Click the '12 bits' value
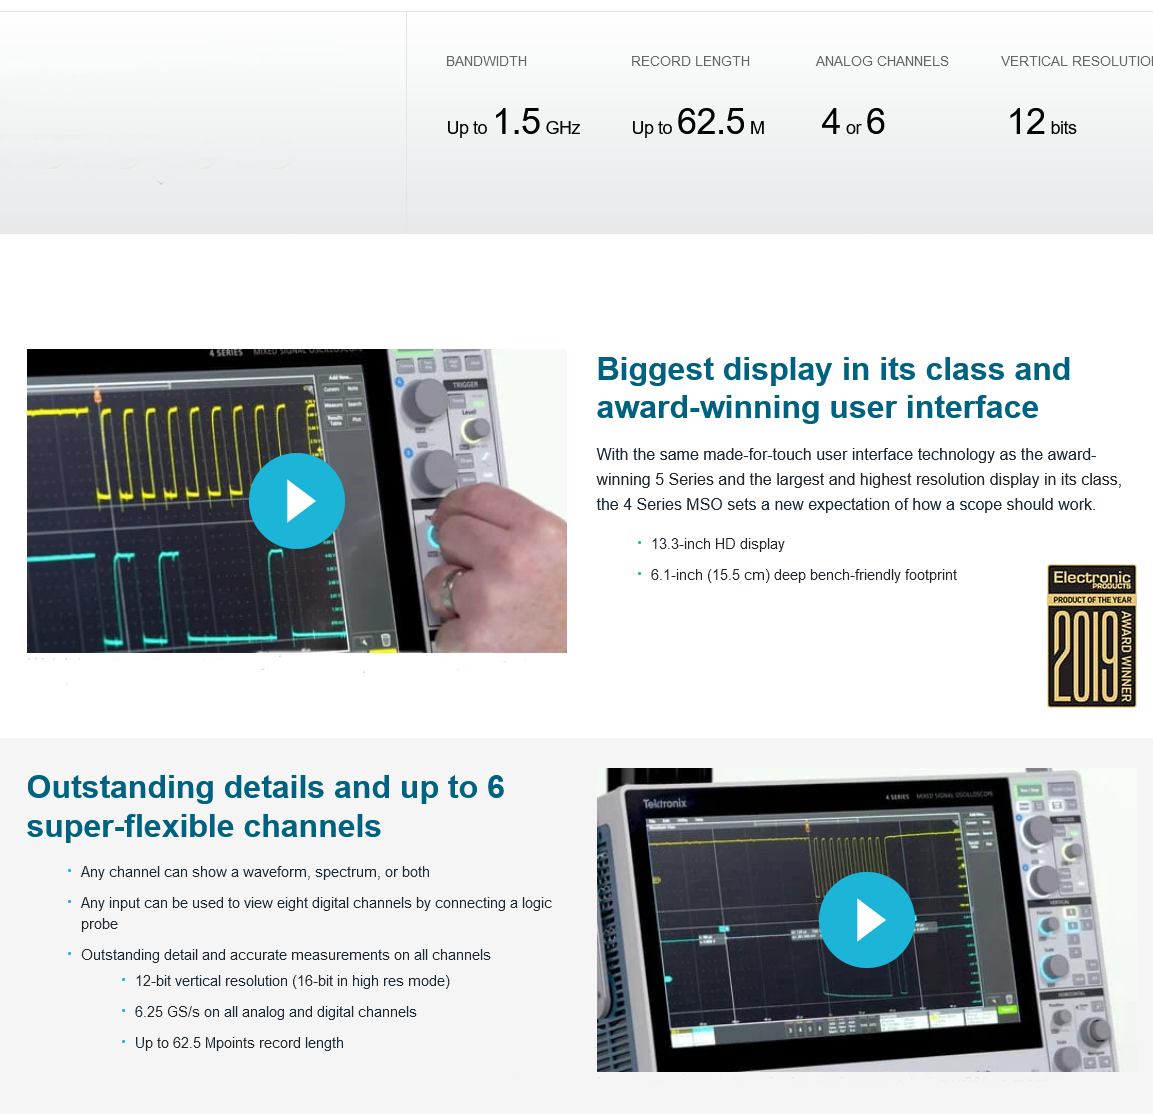 coord(1042,122)
